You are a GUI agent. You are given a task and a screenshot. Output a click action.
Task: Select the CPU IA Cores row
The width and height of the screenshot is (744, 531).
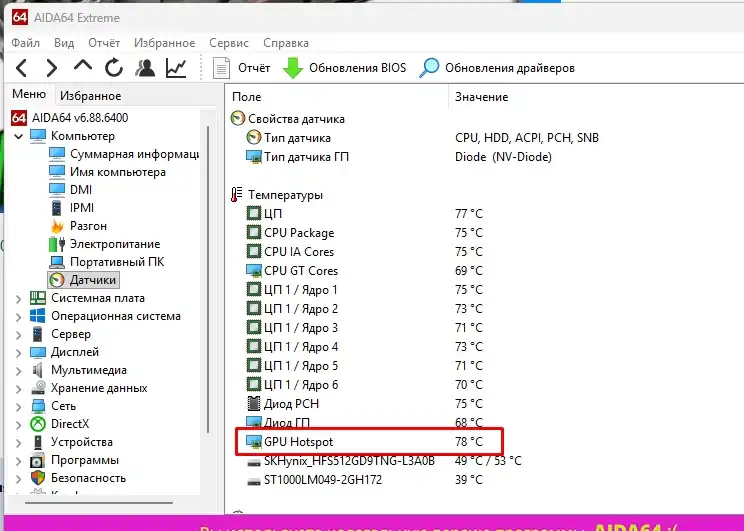coord(364,252)
